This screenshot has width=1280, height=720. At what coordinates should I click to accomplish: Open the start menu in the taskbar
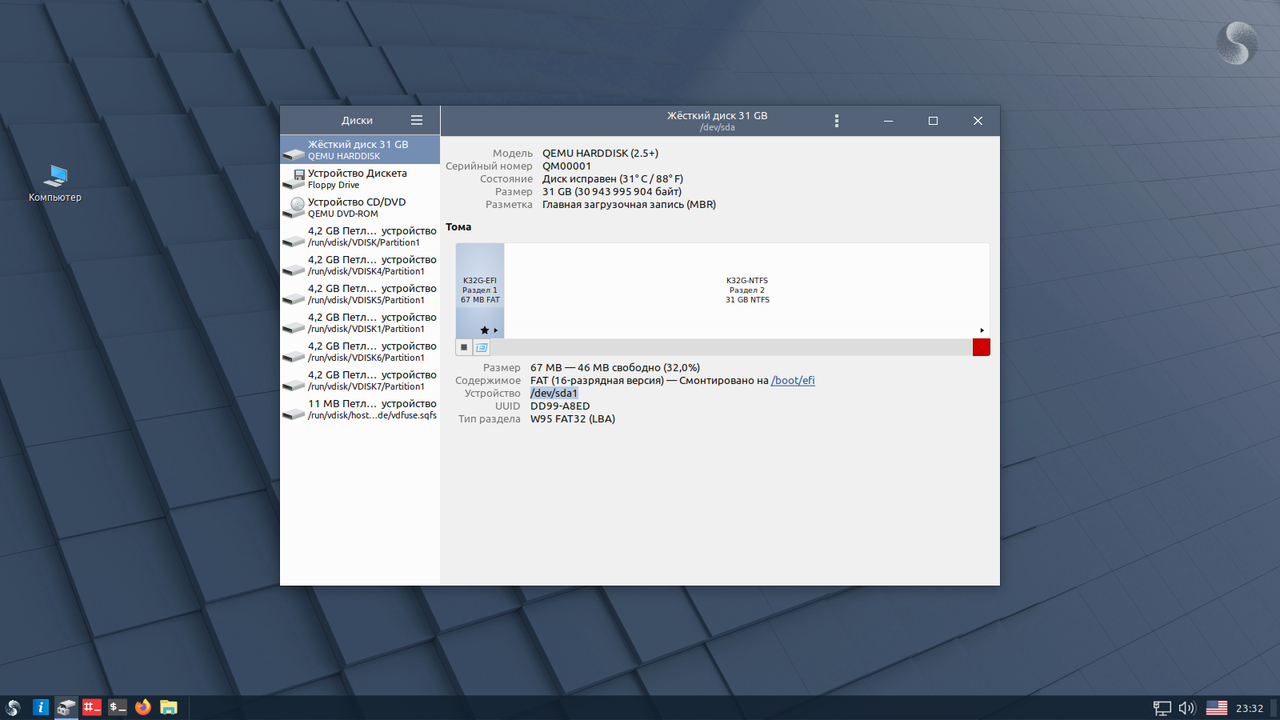point(14,708)
